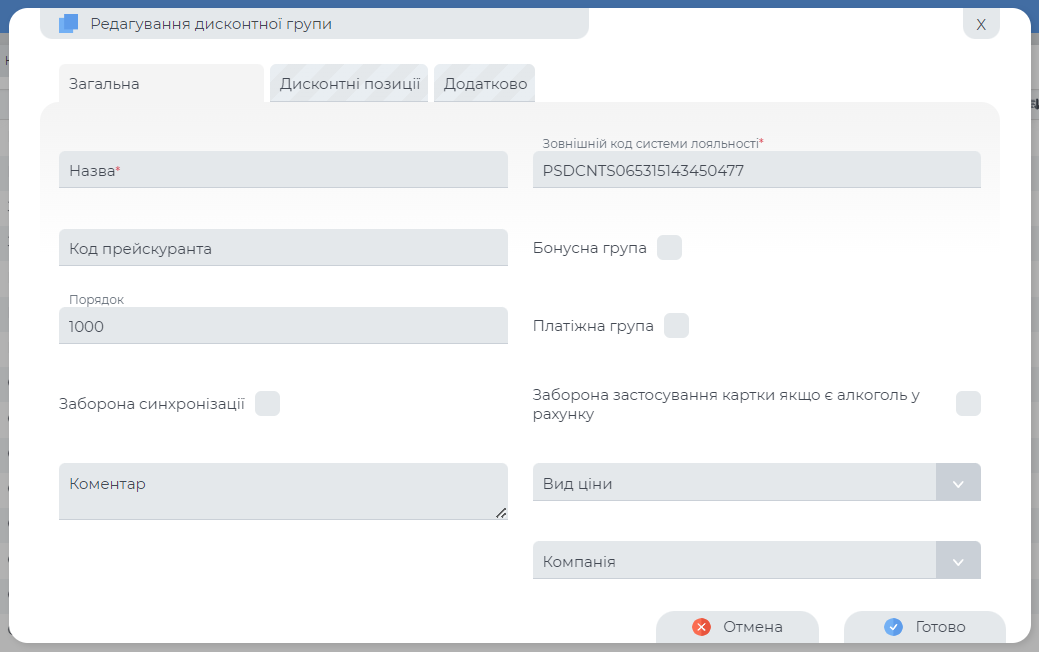This screenshot has height=652, width=1039.
Task: Click inside the Вид ціни combo box
Action: 734,483
